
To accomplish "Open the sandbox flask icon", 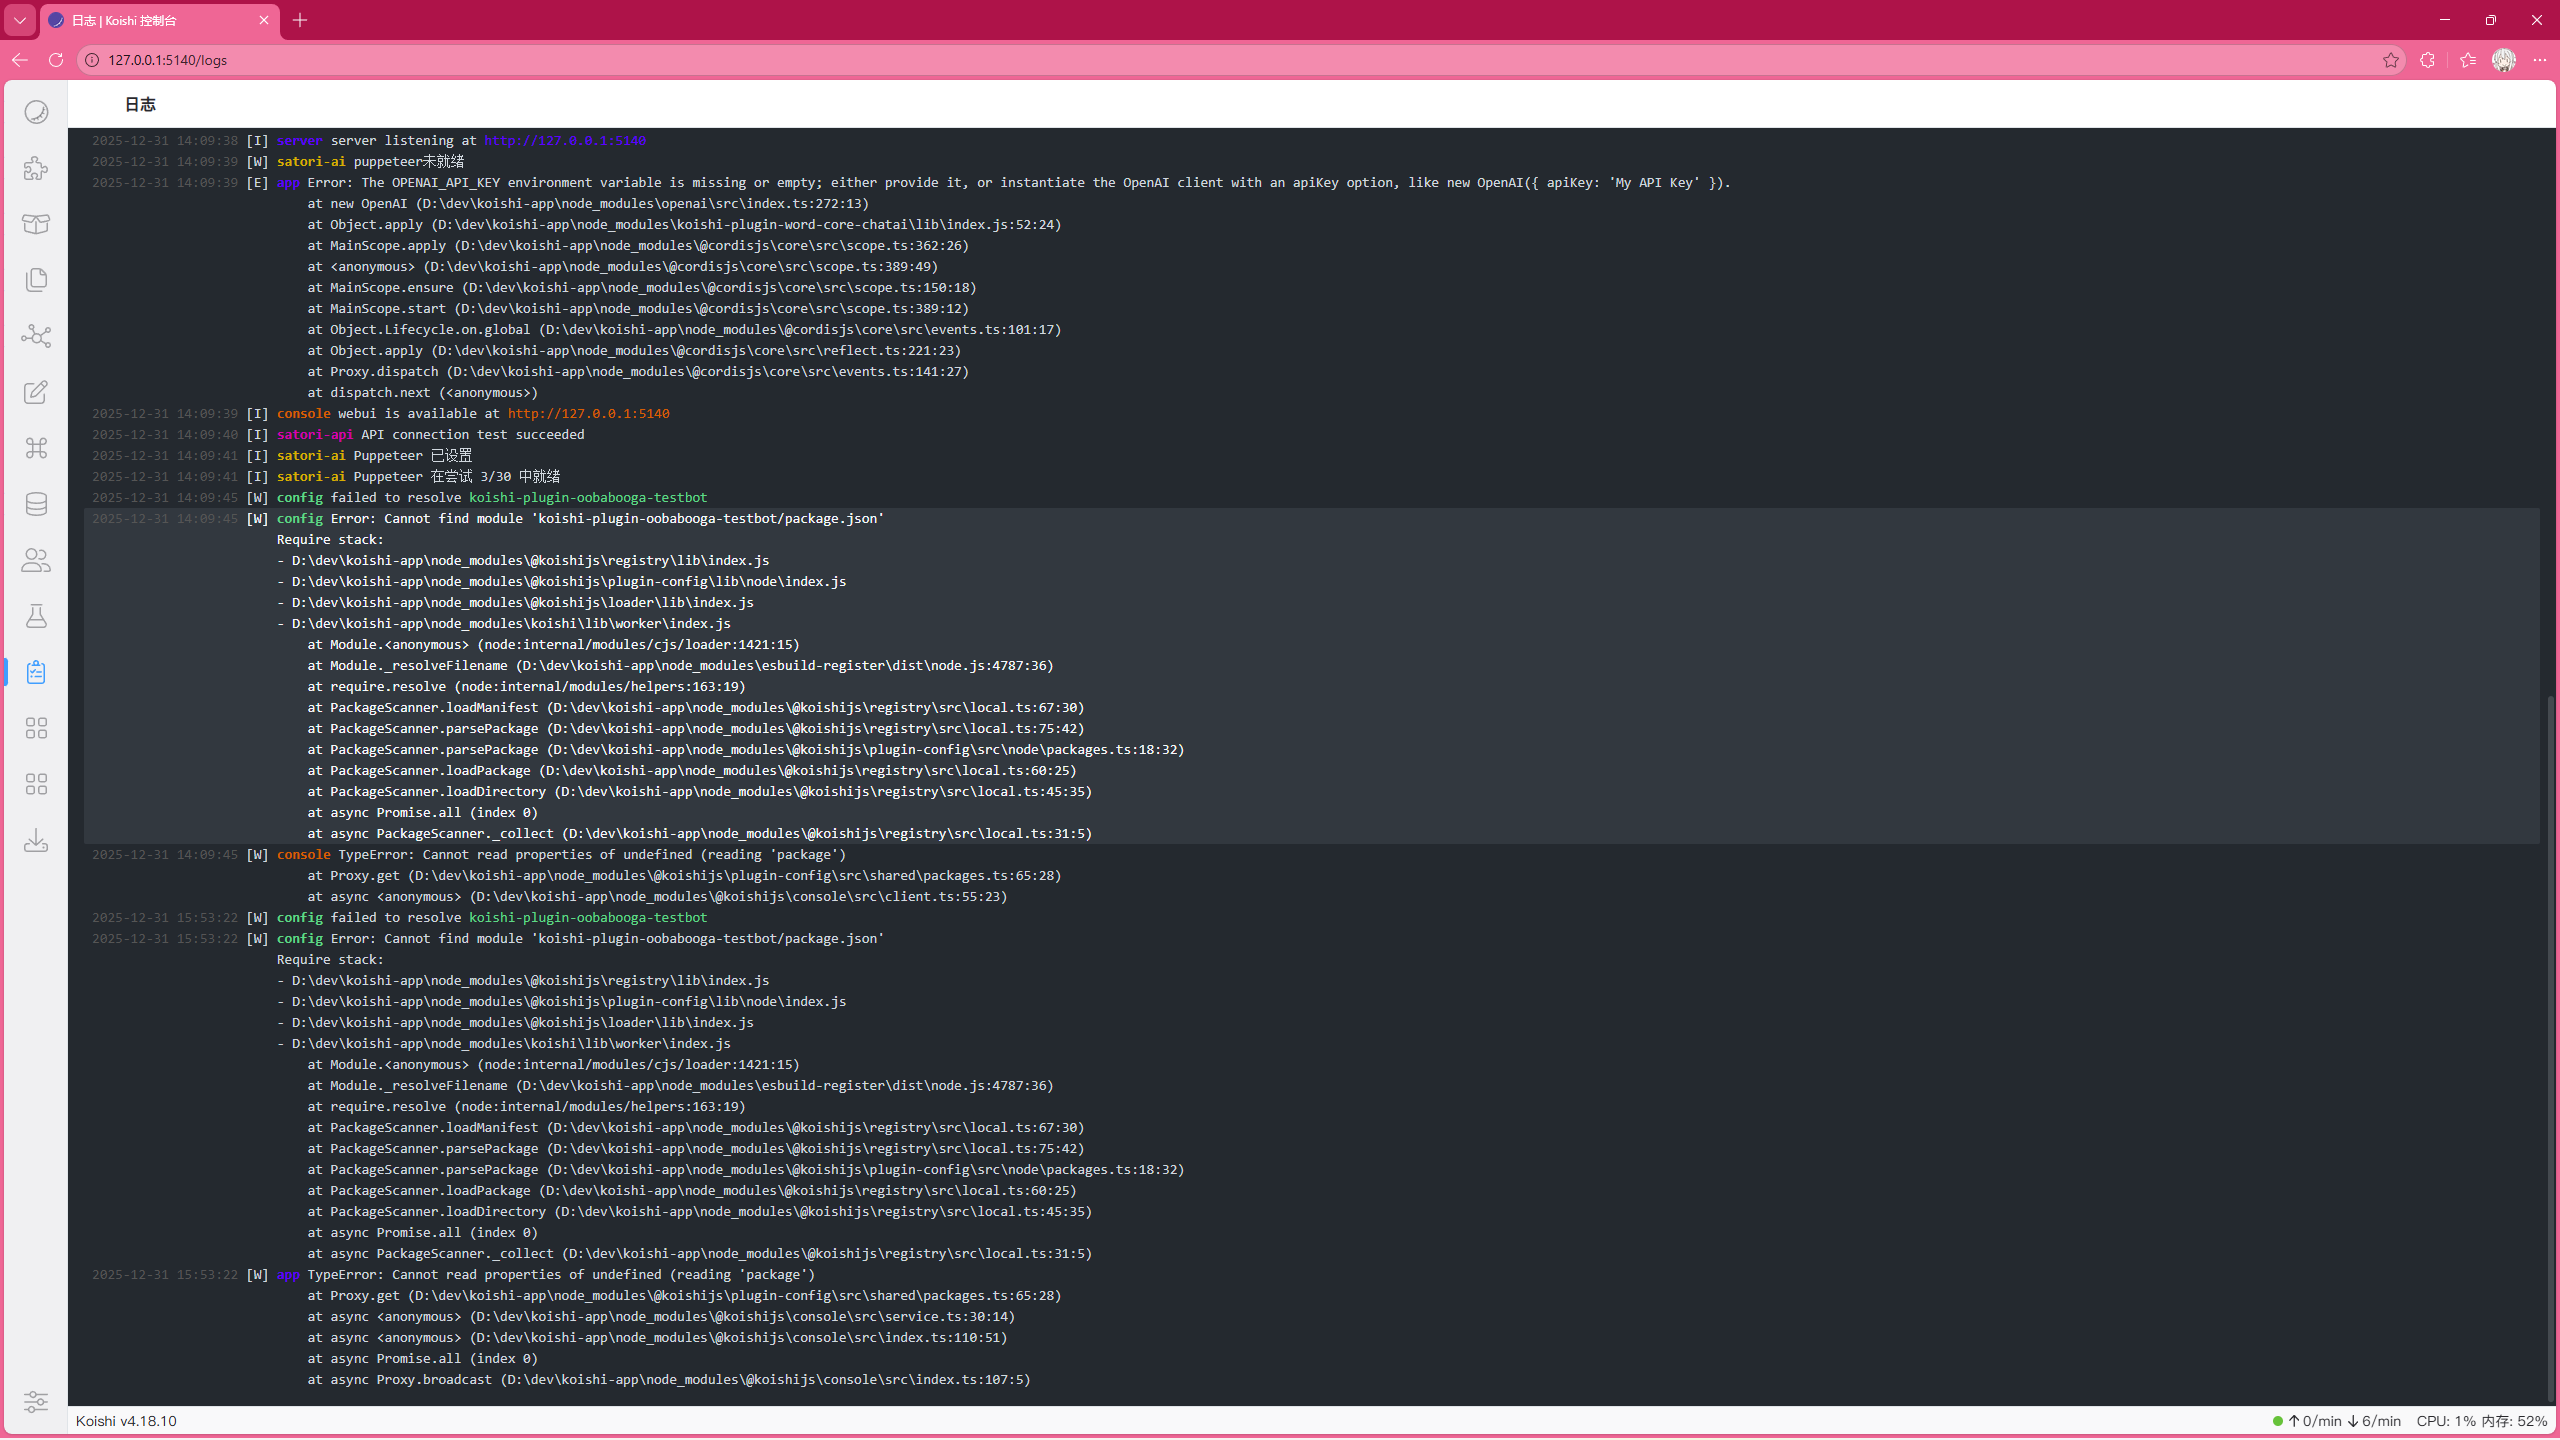I will click(x=36, y=616).
